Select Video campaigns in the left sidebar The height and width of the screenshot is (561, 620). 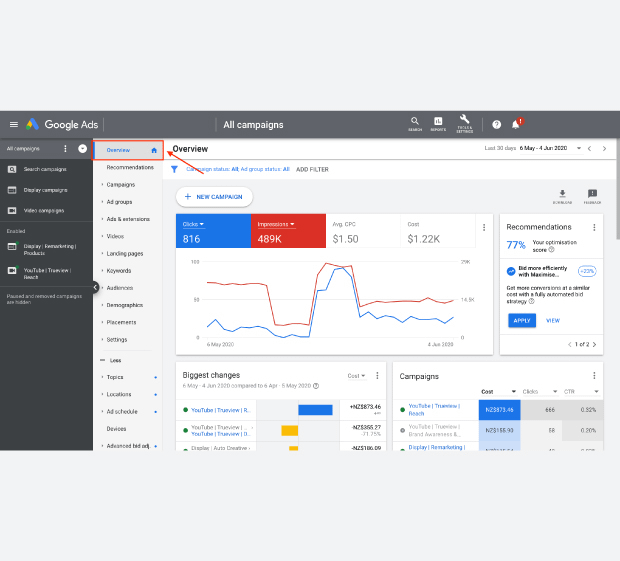pos(44,210)
